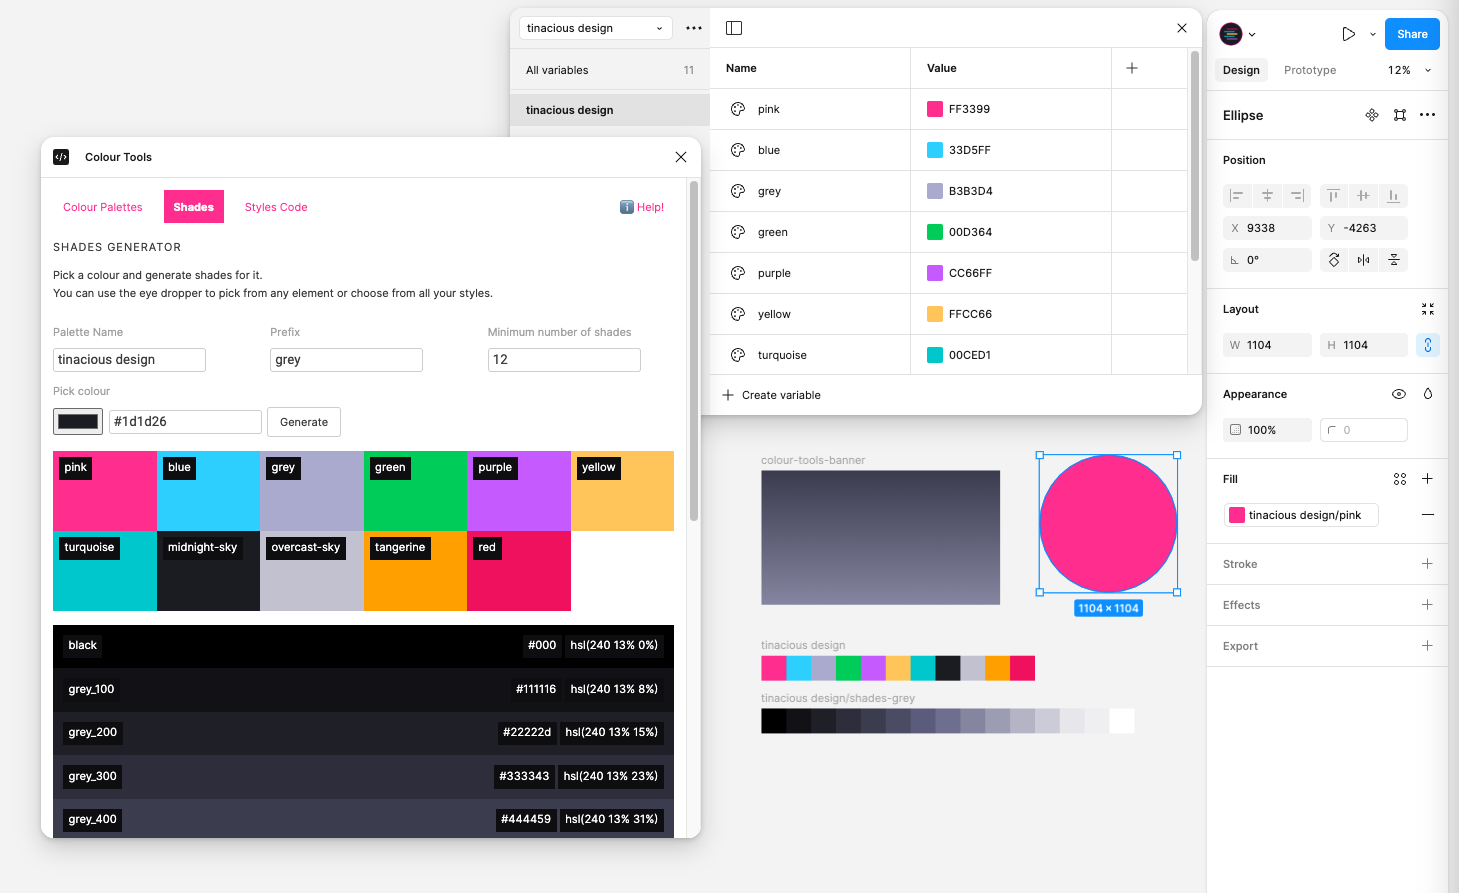Image resolution: width=1459 pixels, height=893 pixels.
Task: Open the user avatar menu
Action: tap(1231, 34)
